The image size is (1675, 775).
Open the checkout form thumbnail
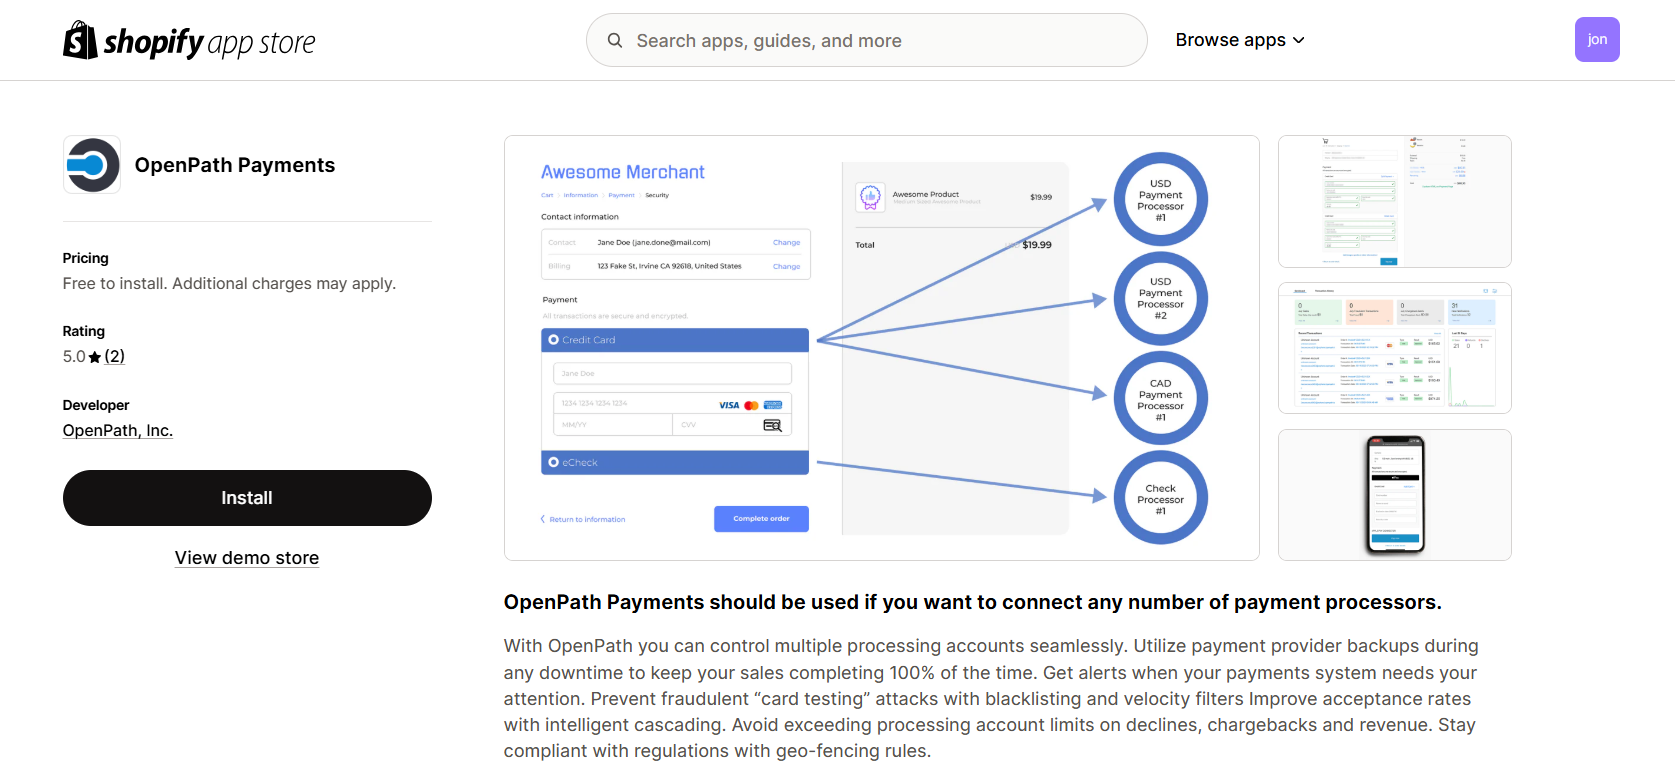(x=1395, y=201)
